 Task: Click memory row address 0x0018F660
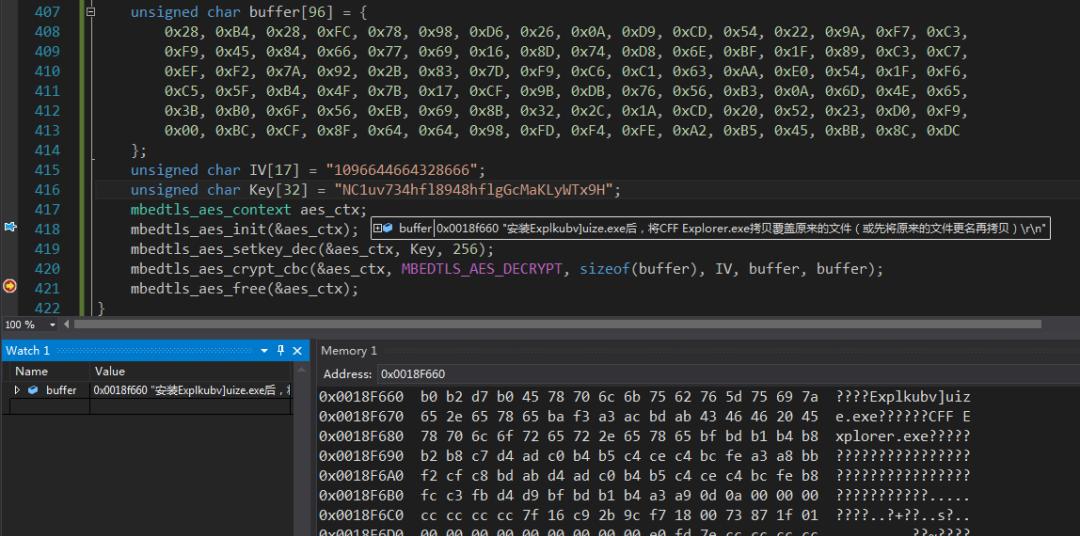[x=361, y=397]
